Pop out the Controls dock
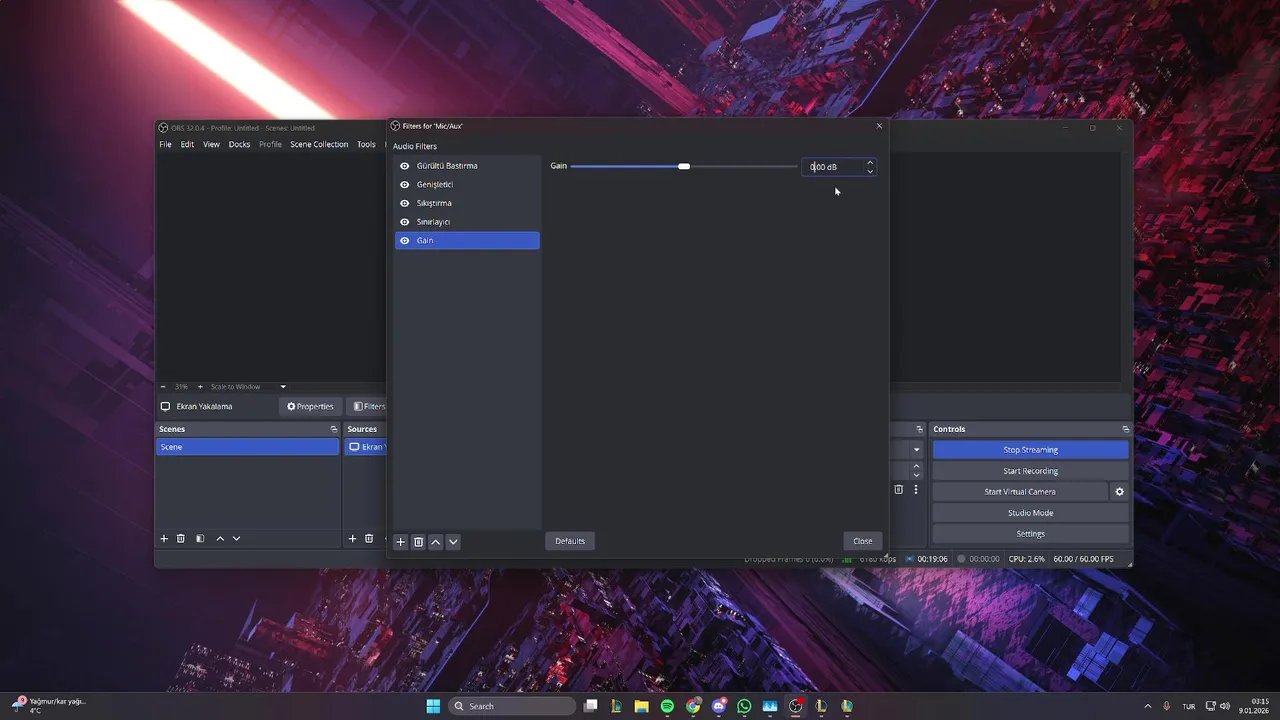Viewport: 1280px width, 720px height. (x=1125, y=429)
